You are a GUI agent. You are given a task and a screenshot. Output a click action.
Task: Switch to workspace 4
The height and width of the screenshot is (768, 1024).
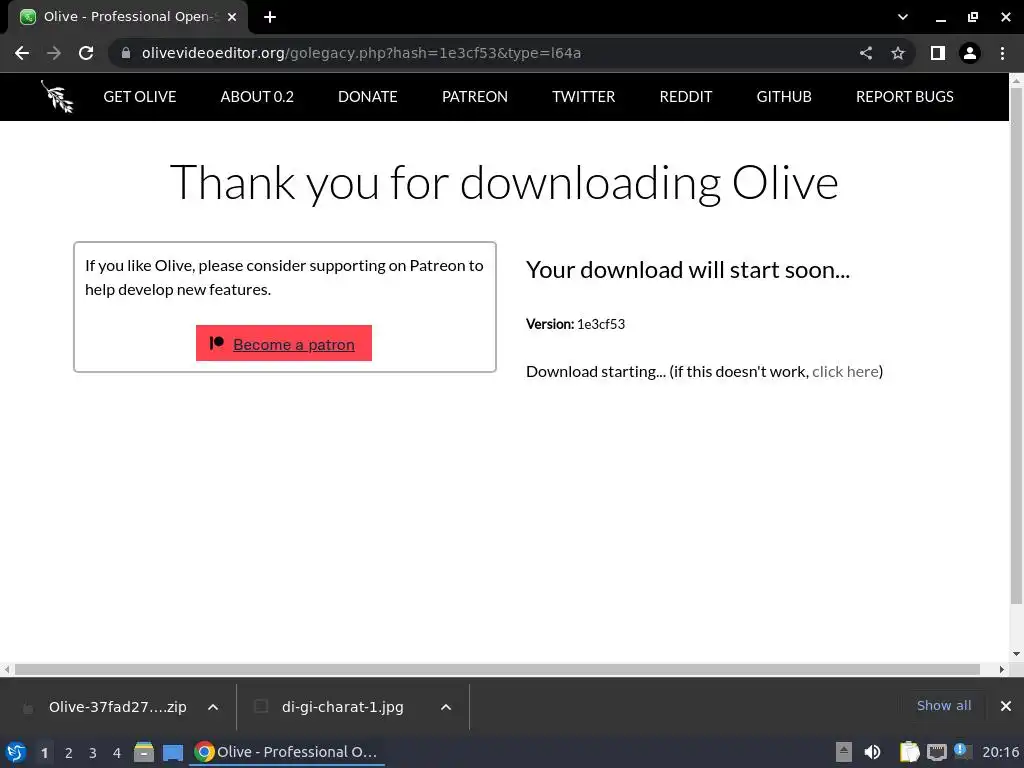117,753
